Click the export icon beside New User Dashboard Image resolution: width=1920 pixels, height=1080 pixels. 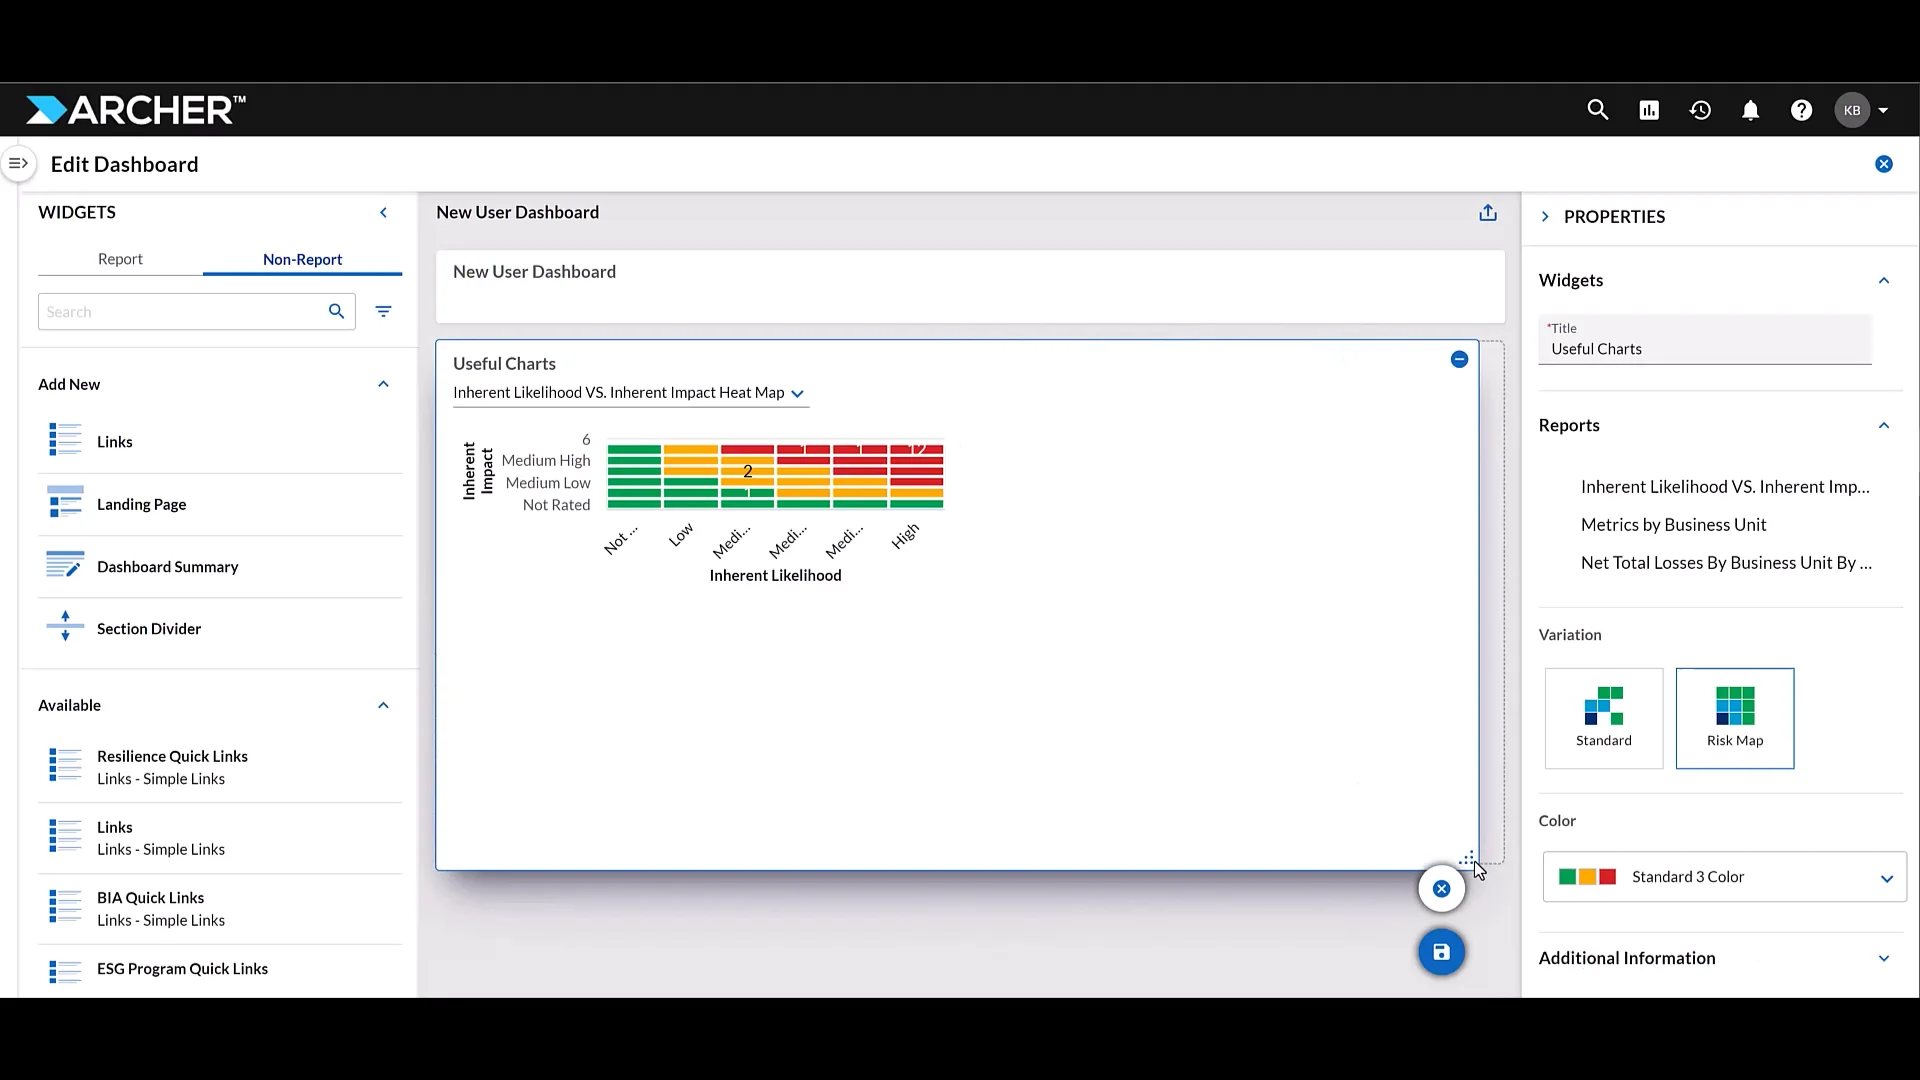coord(1488,212)
